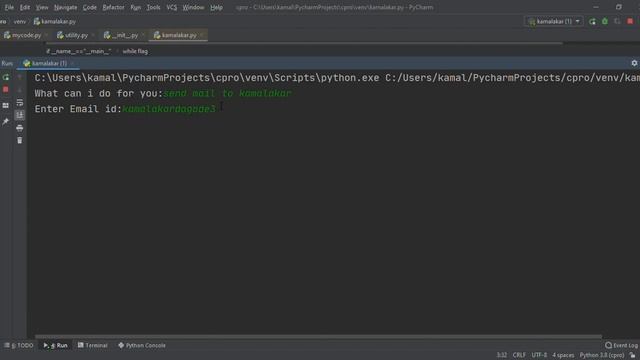Open Run tool window settings gear
Image resolution: width=640 pixels, height=360 pixels.
click(x=634, y=63)
